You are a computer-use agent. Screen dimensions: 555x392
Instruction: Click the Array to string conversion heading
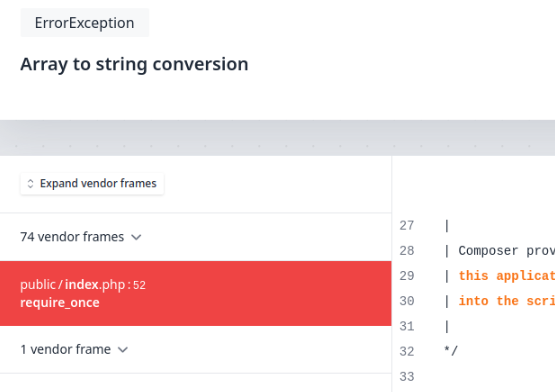(x=134, y=64)
